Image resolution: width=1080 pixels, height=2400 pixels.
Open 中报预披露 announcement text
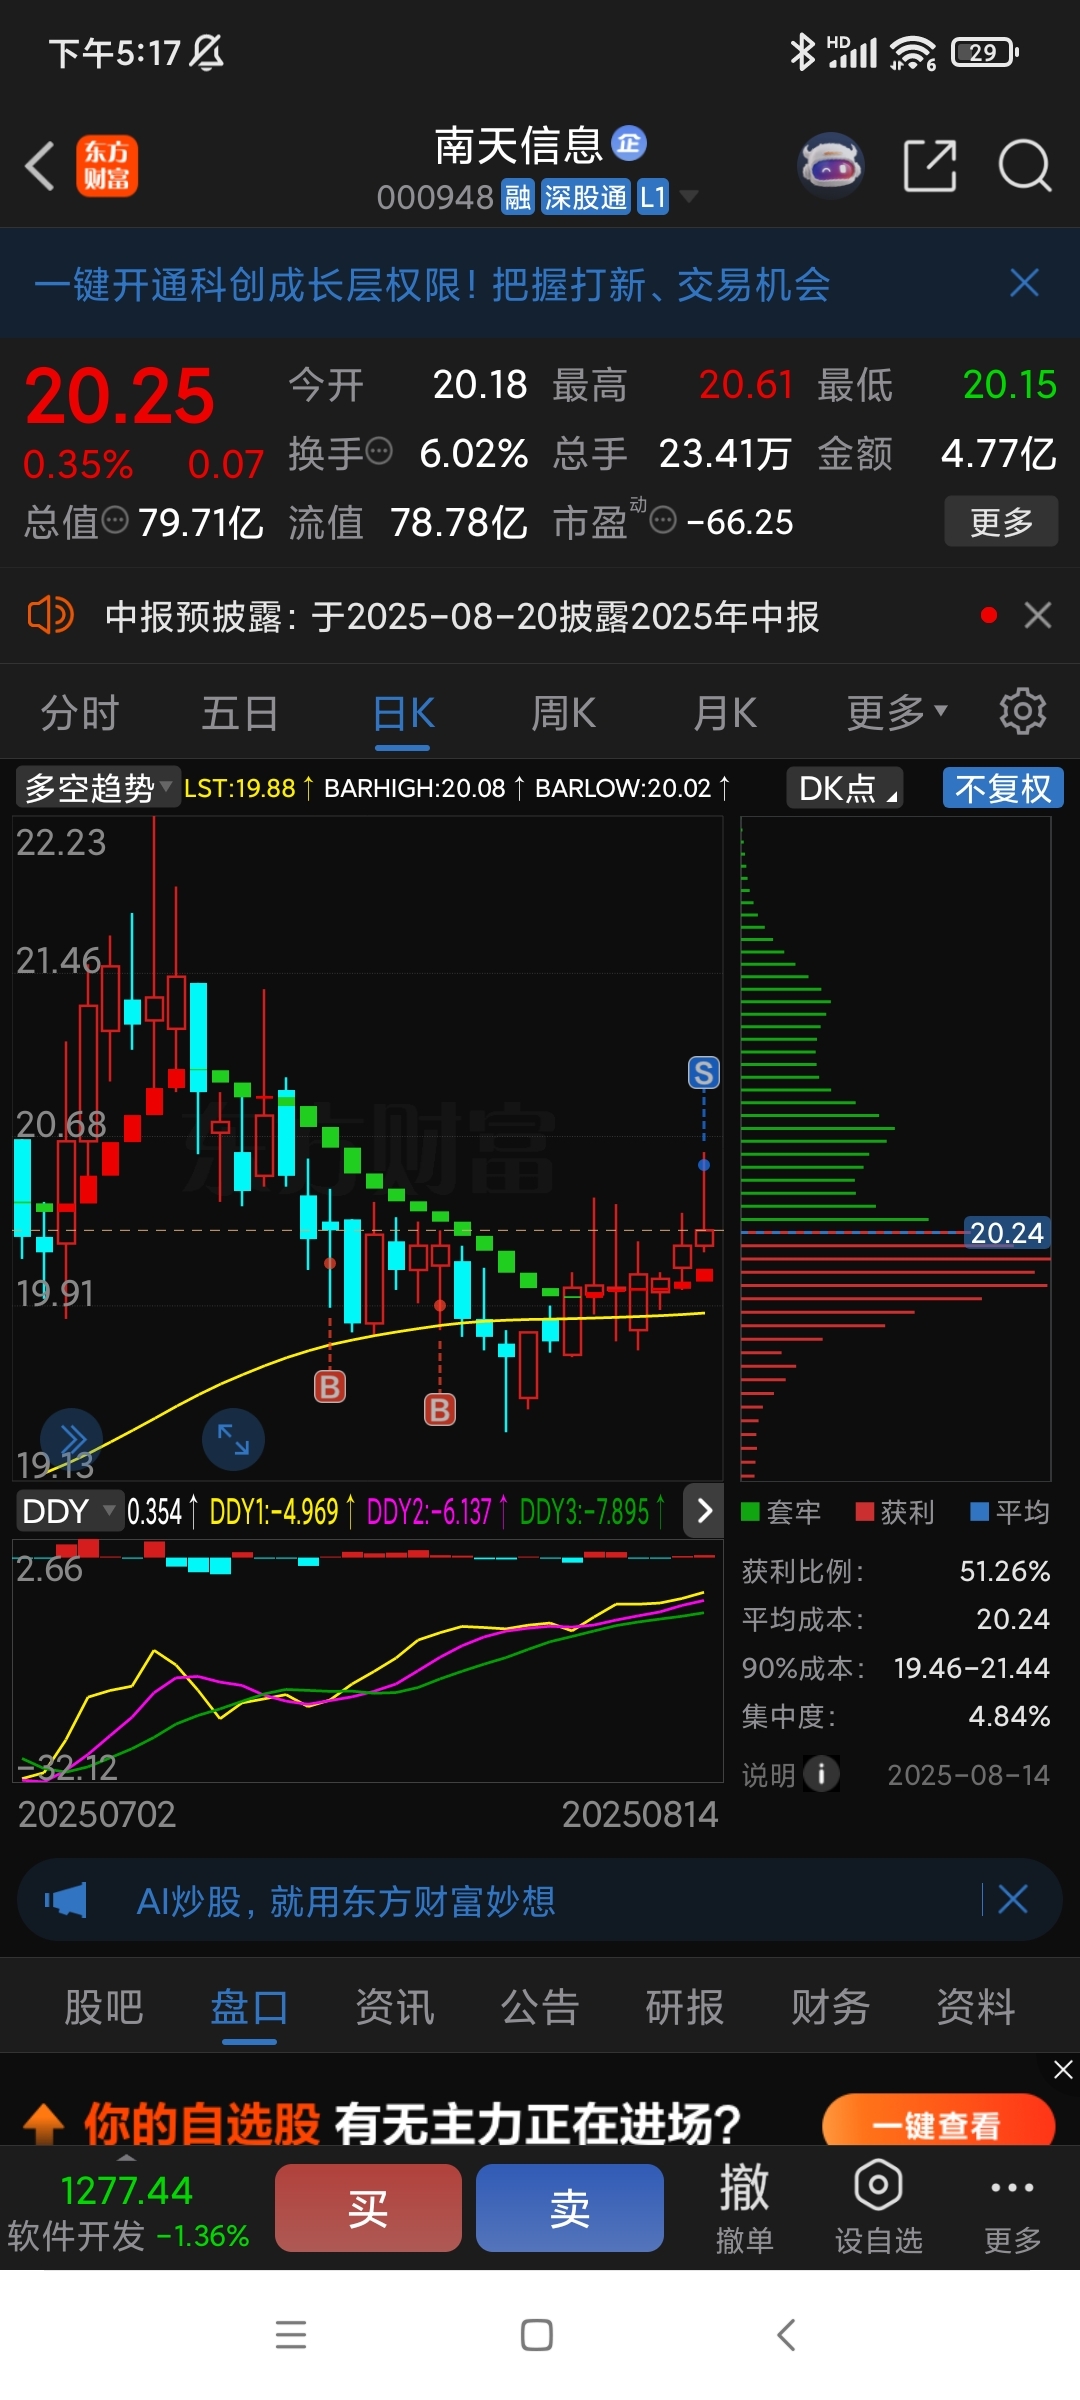click(462, 616)
